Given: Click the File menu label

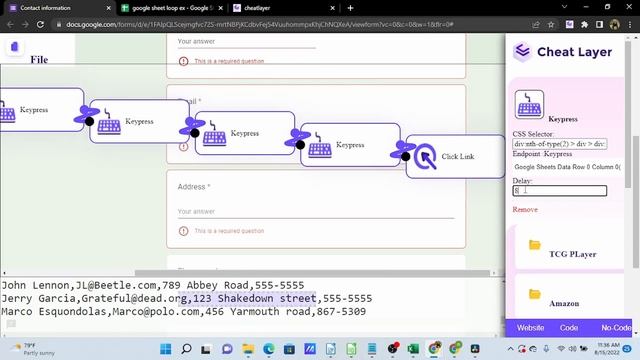Looking at the screenshot, I should click(x=39, y=60).
